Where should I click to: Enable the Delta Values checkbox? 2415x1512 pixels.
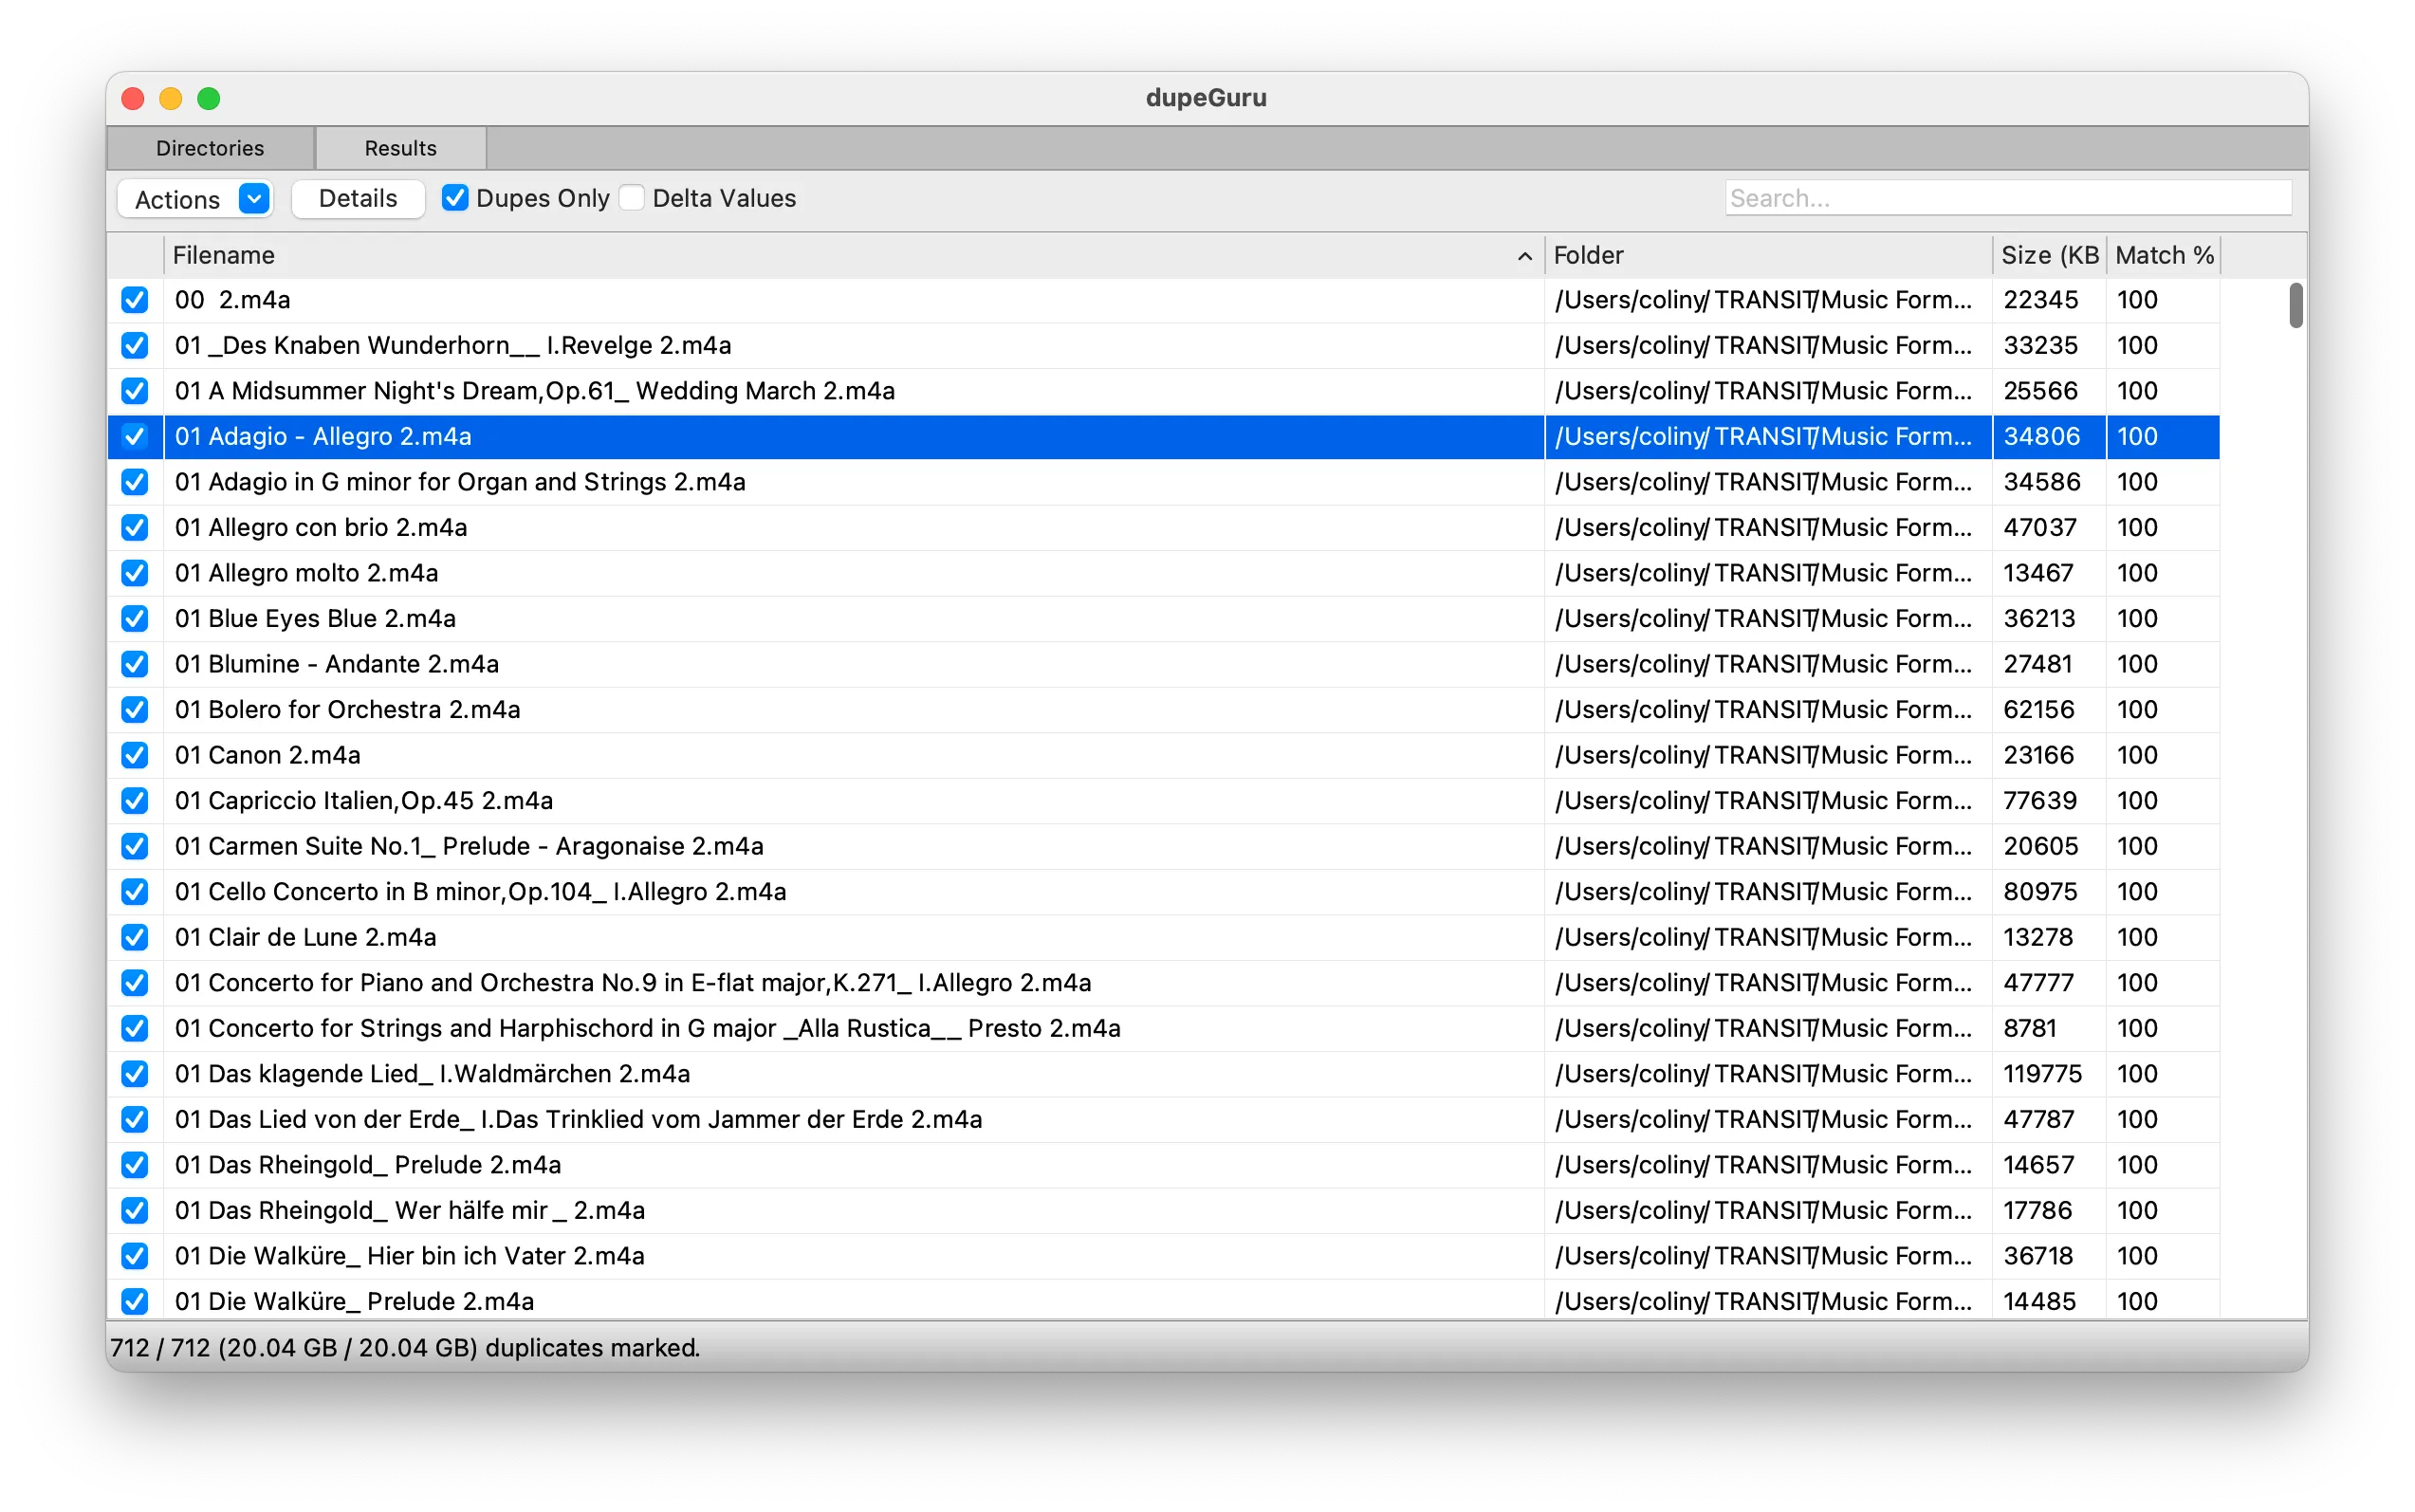631,197
